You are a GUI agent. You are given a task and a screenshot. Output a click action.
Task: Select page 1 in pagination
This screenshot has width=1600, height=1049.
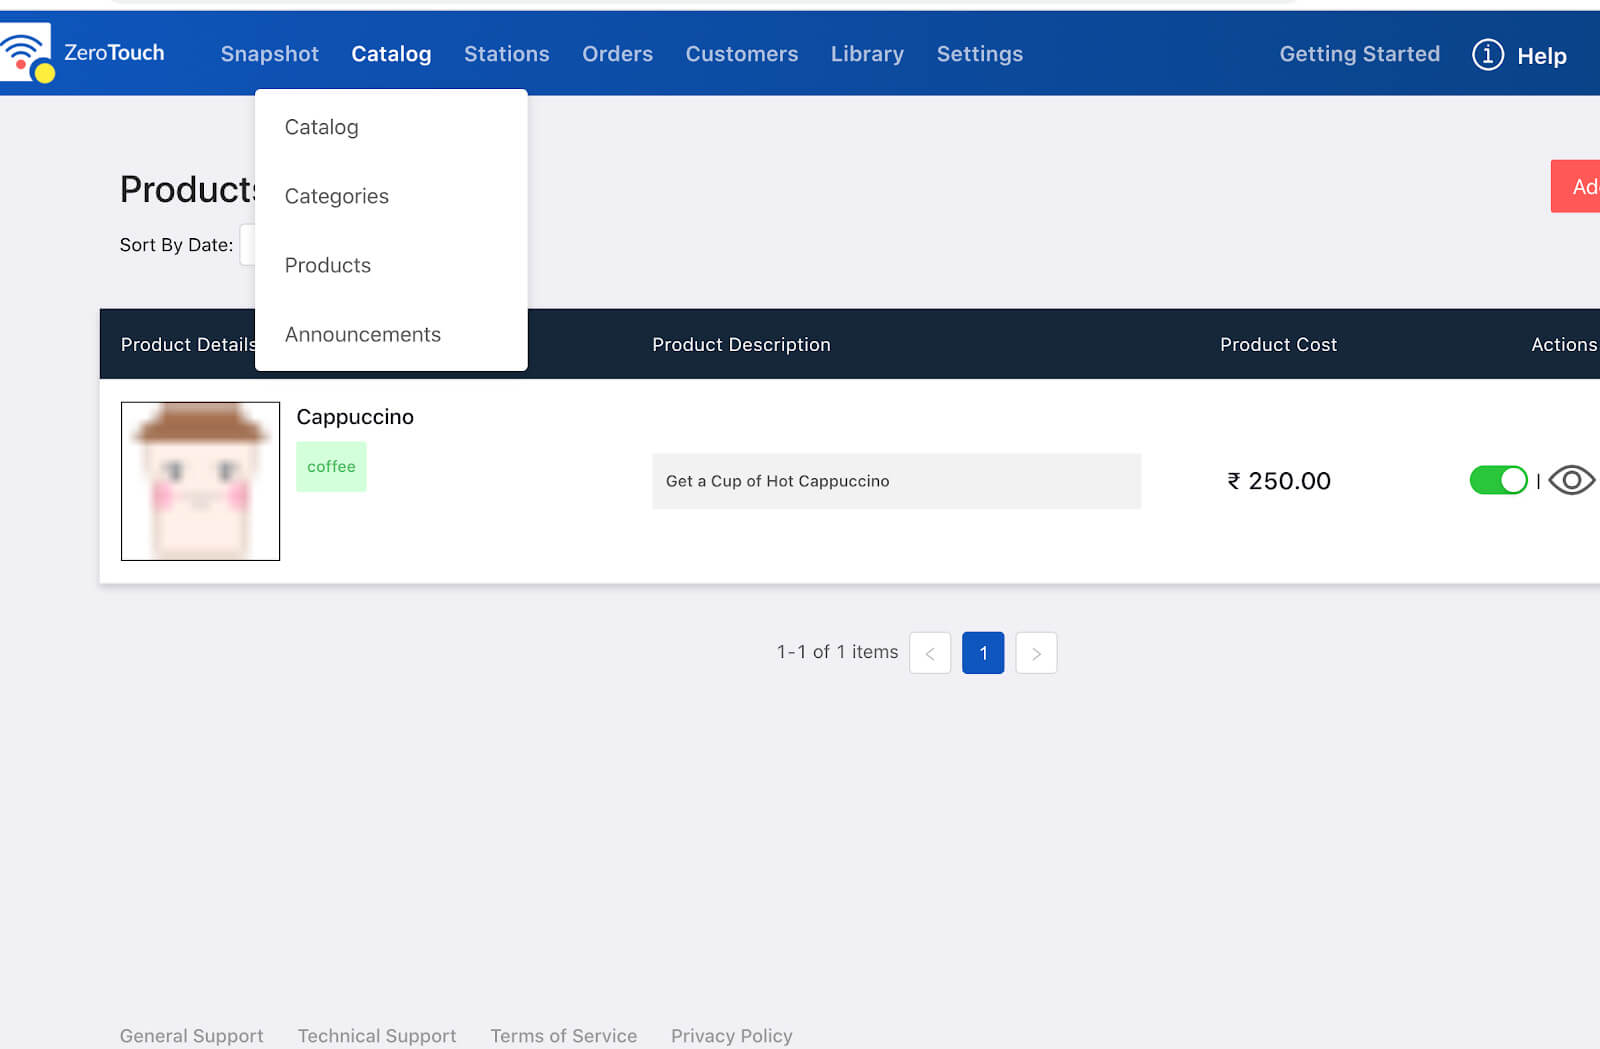click(983, 653)
